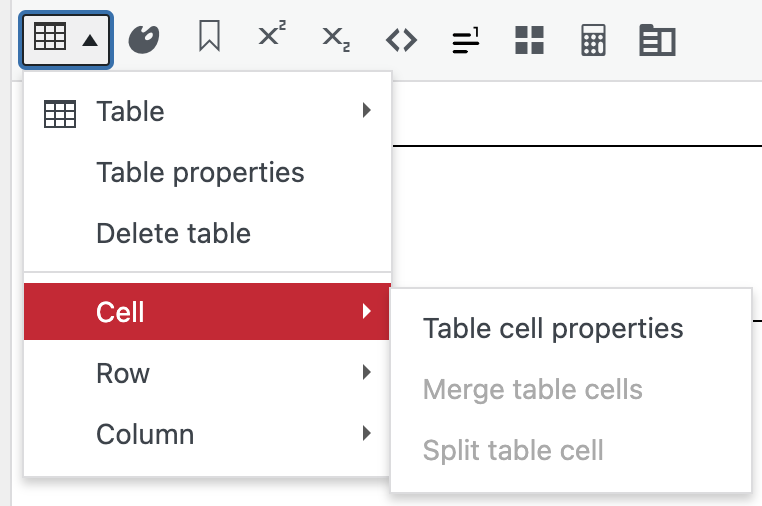Expand the Row submenu arrow
Viewport: 762px width, 506px height.
pos(367,373)
